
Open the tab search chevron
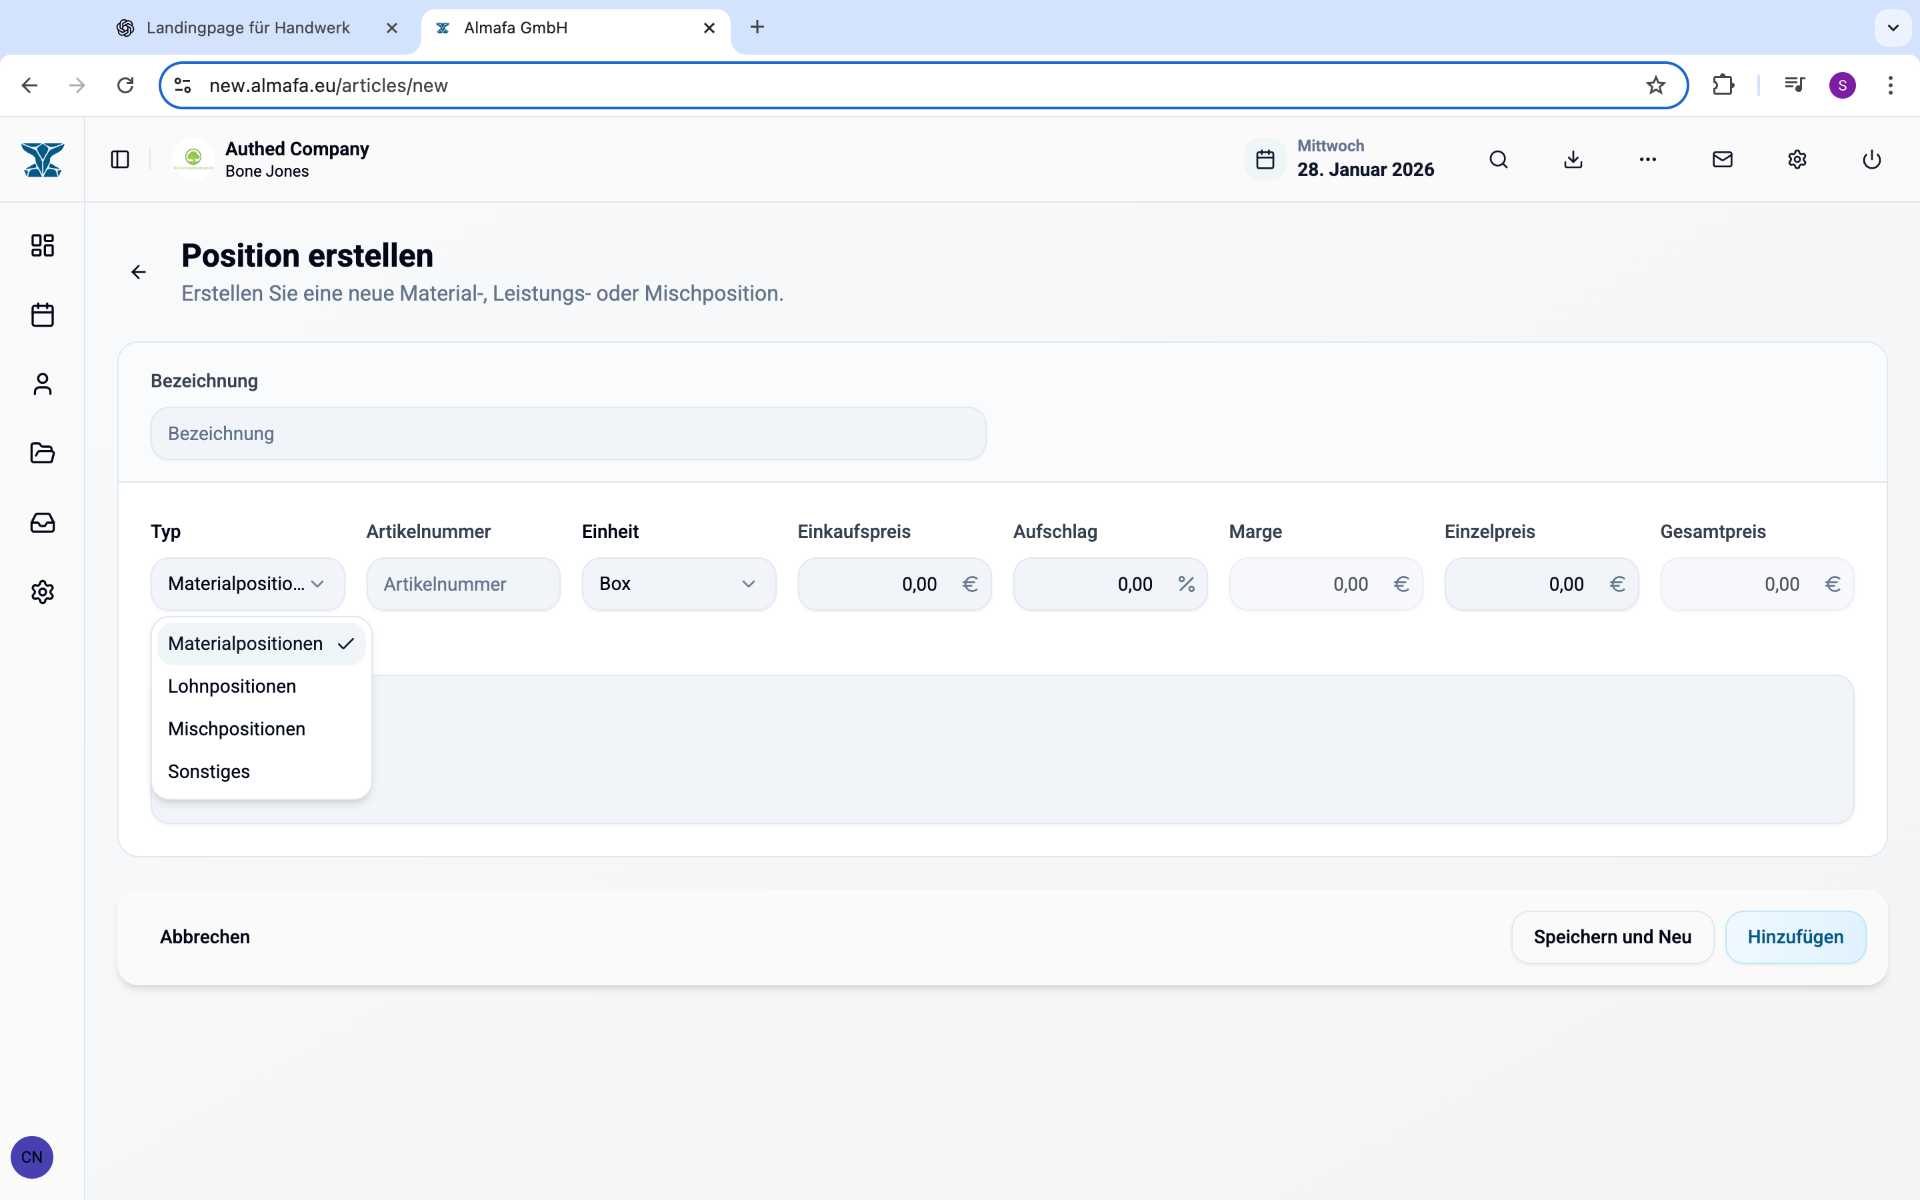pos(1893,27)
